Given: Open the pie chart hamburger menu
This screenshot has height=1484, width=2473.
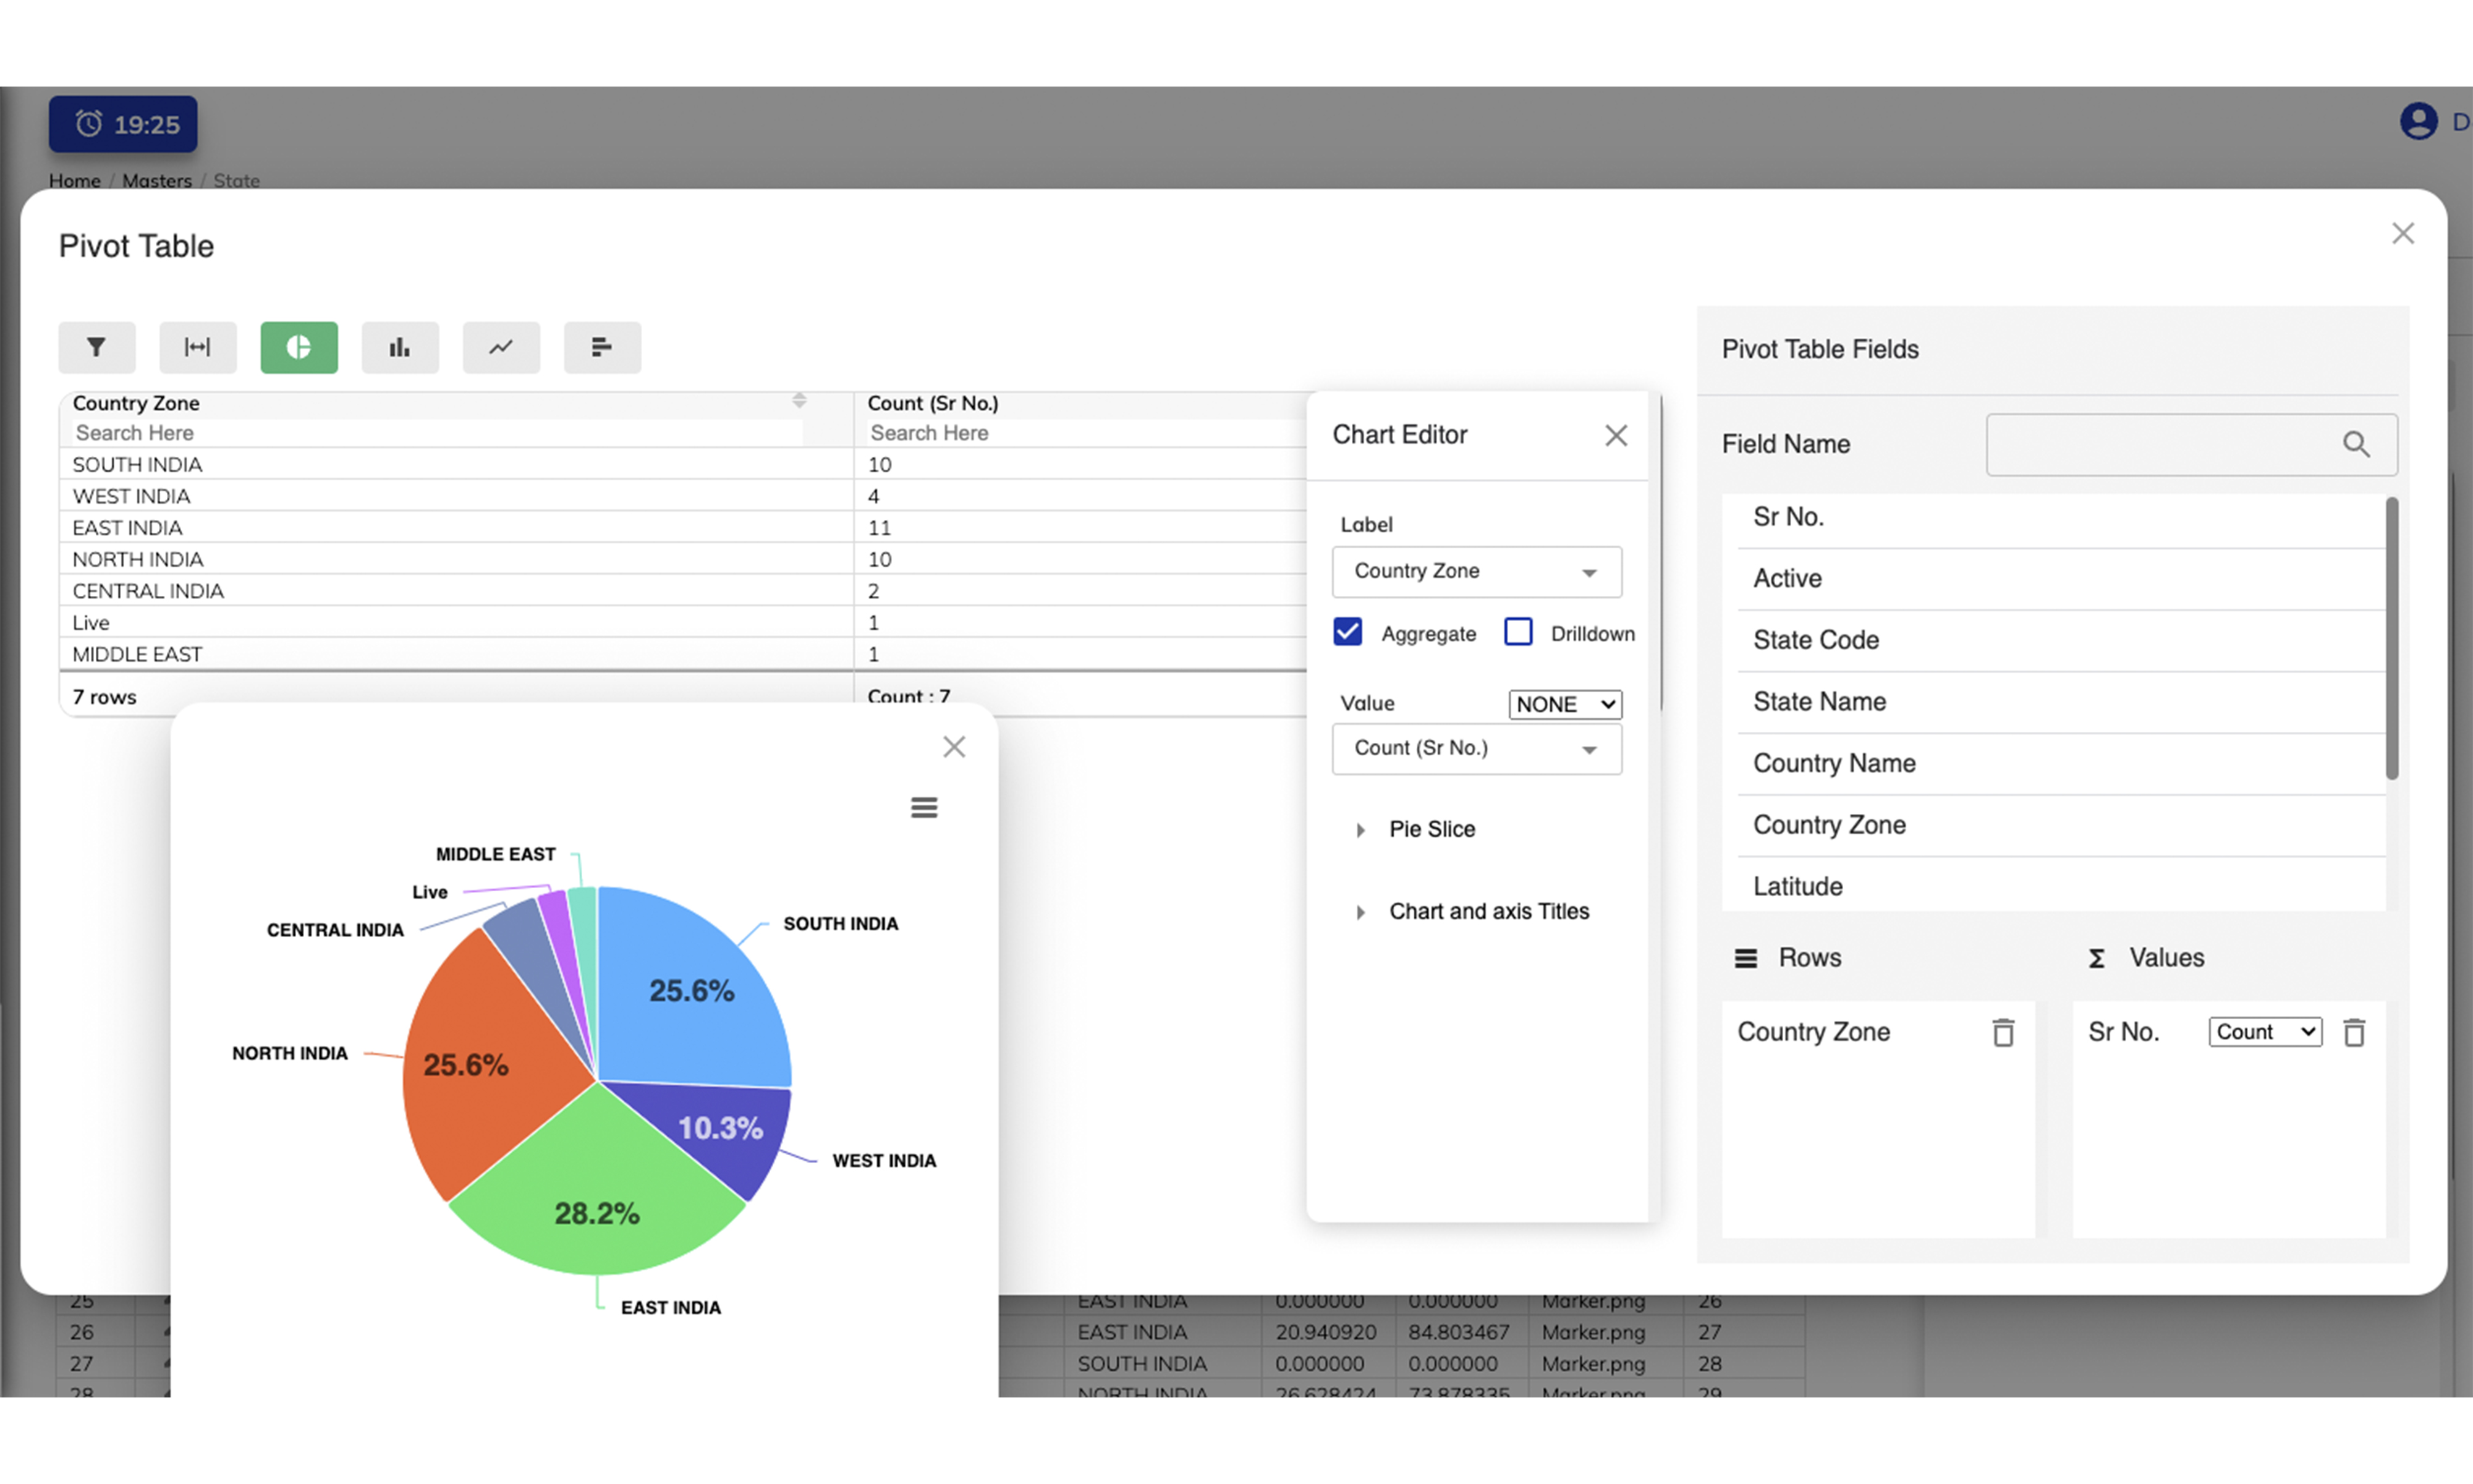Looking at the screenshot, I should (x=924, y=807).
